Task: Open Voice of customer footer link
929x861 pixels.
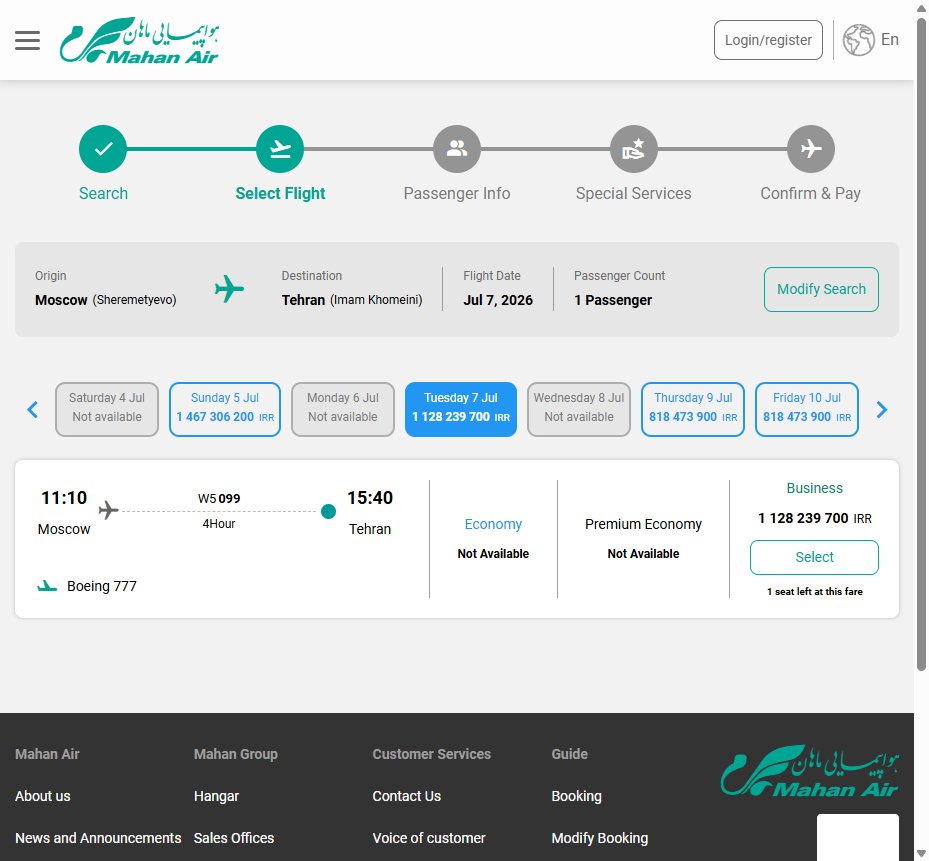Action: 429,838
